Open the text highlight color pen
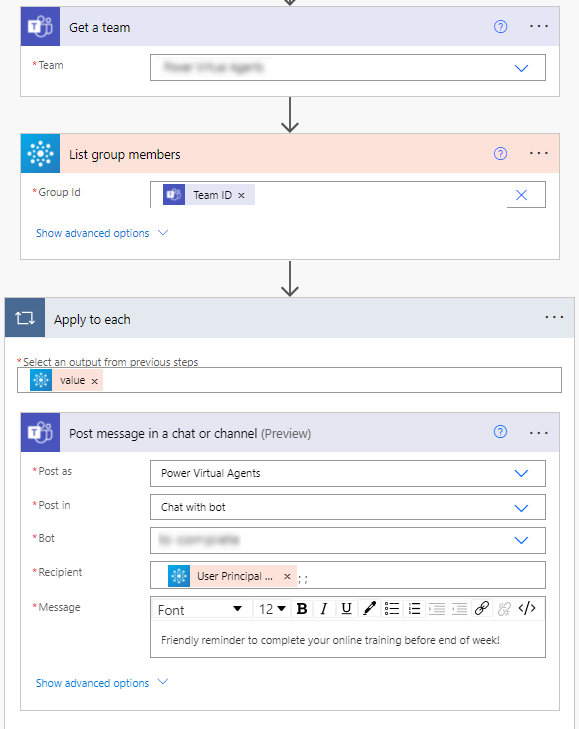Viewport: 579px width, 729px height. (x=369, y=609)
